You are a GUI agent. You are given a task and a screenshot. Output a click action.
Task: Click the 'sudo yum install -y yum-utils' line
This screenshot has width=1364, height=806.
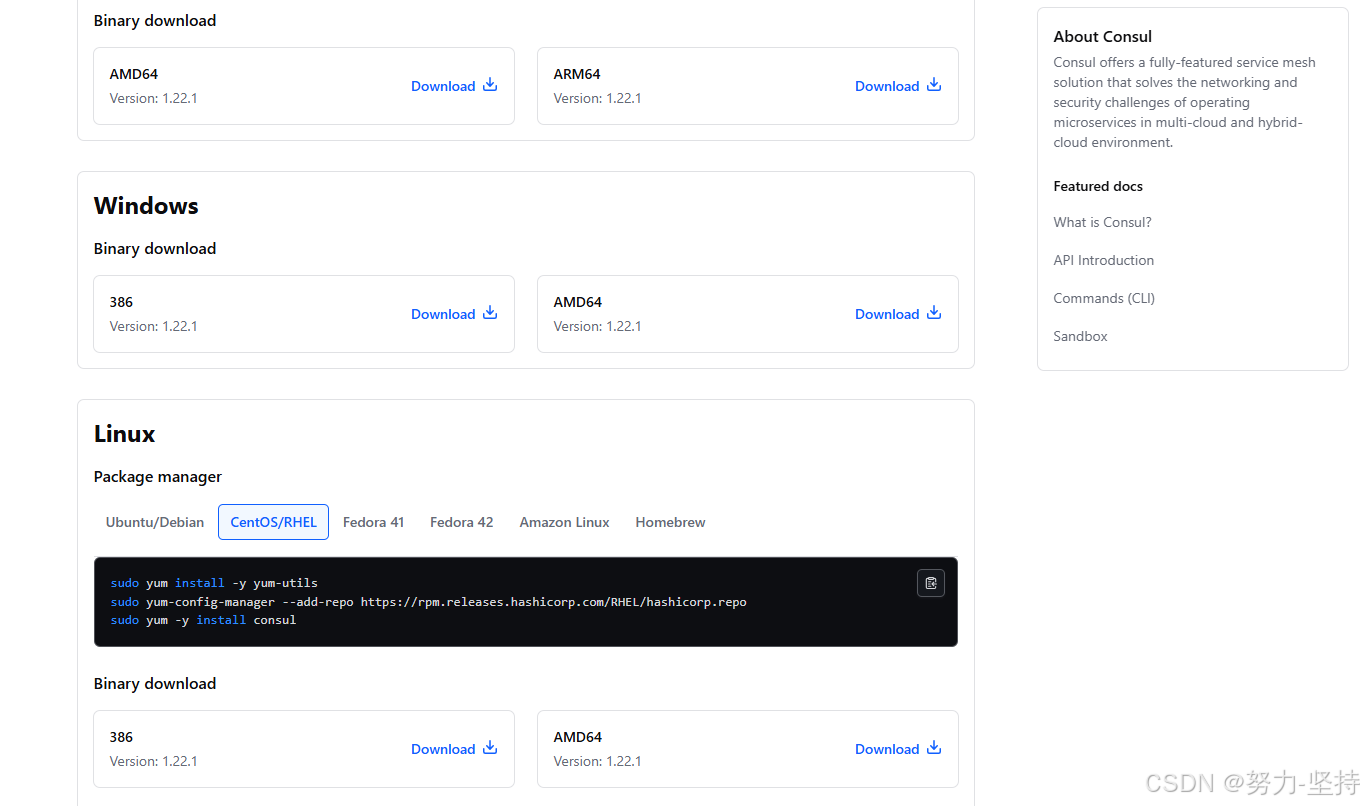[x=214, y=583]
